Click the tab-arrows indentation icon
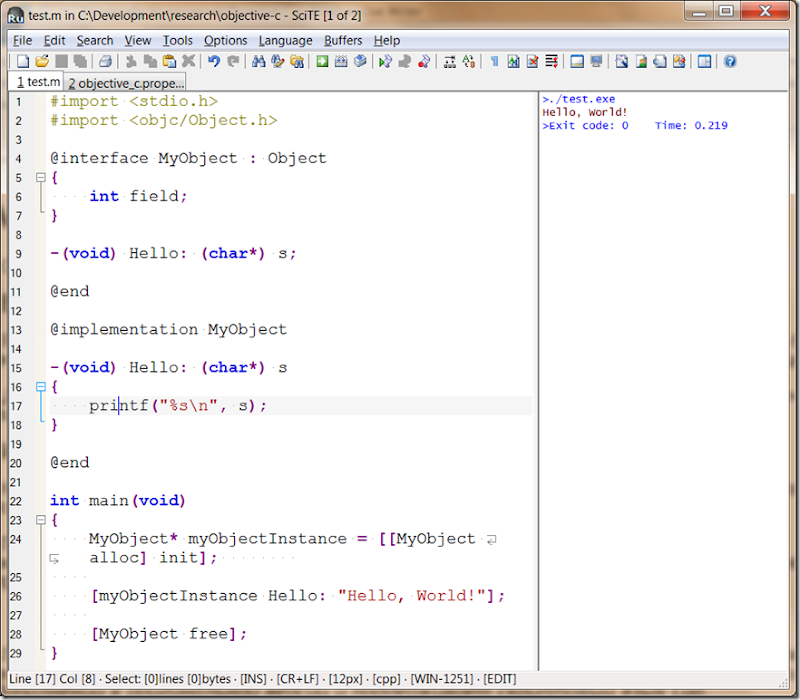 click(449, 62)
